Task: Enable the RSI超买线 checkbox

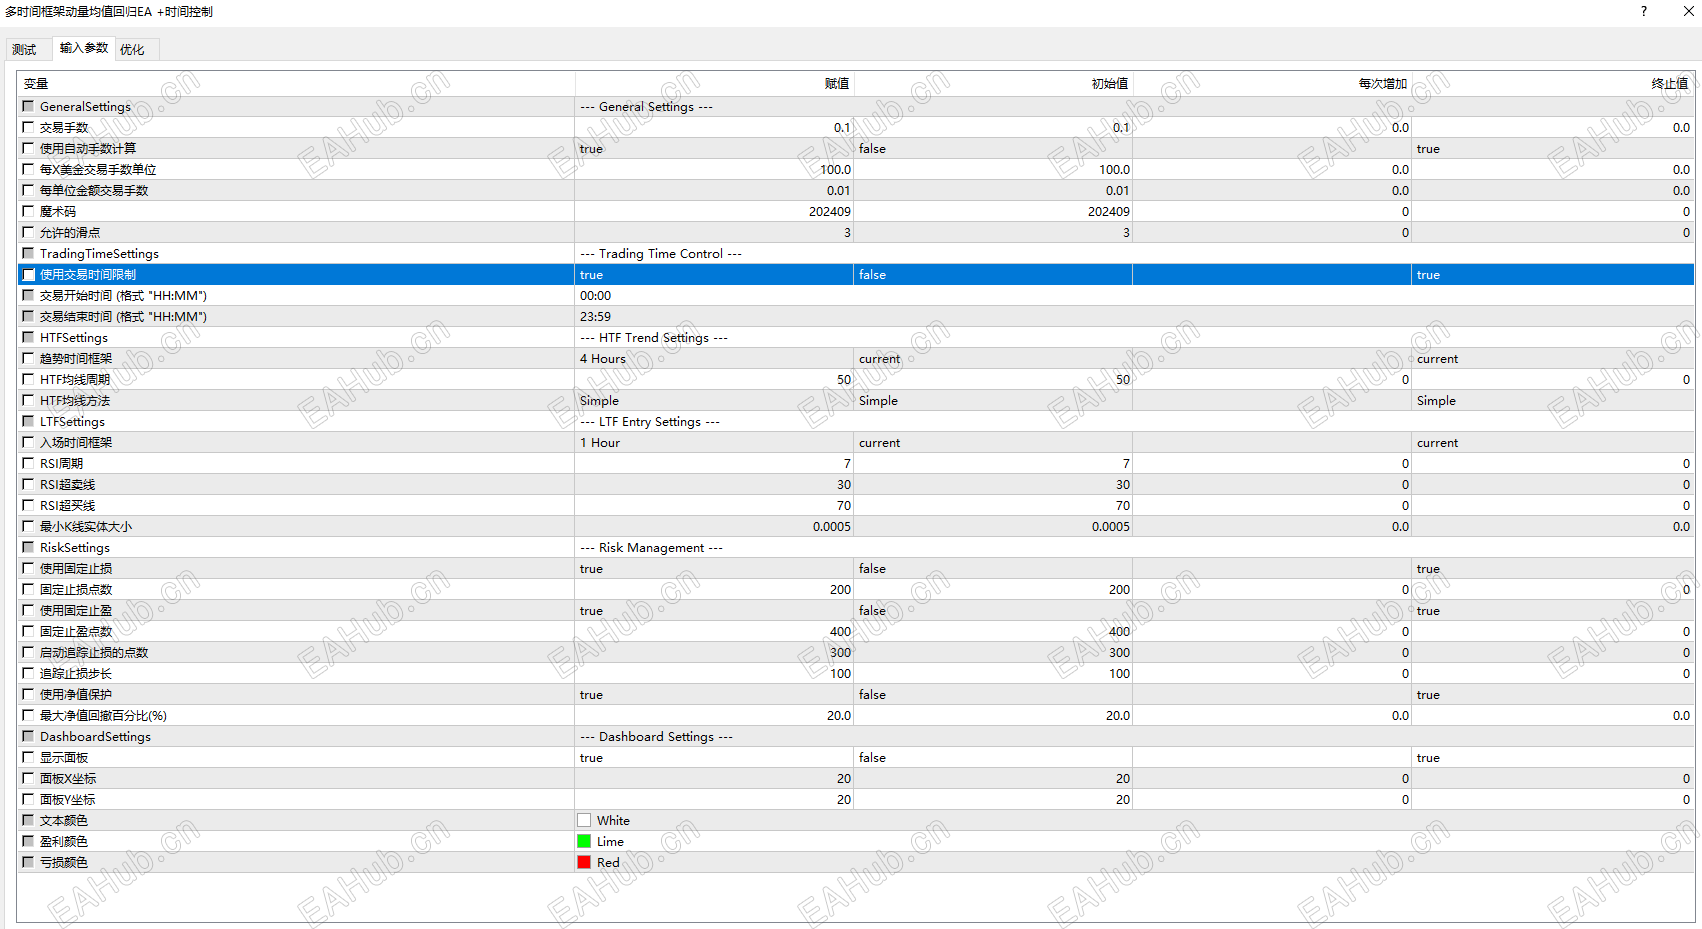Action: [28, 505]
